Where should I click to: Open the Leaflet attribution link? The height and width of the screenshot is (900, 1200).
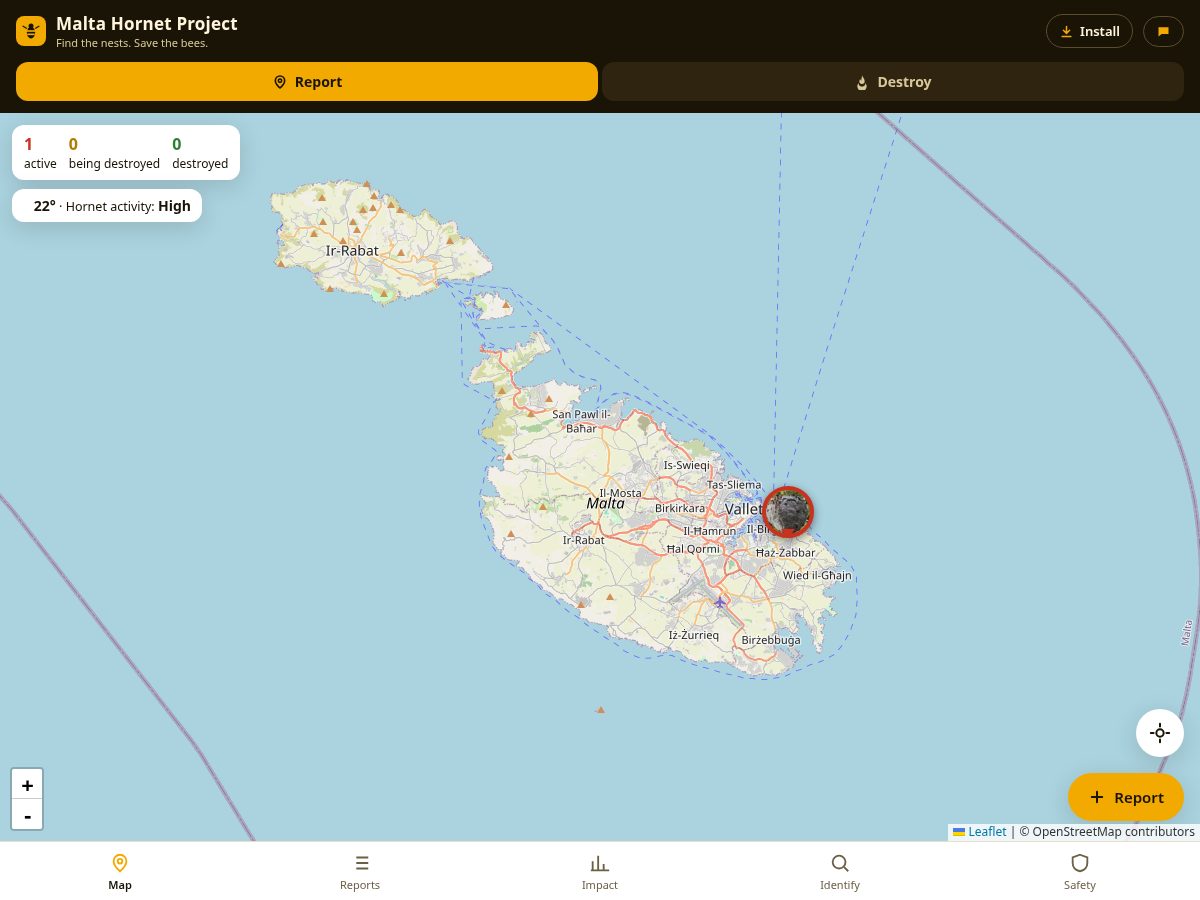979,832
